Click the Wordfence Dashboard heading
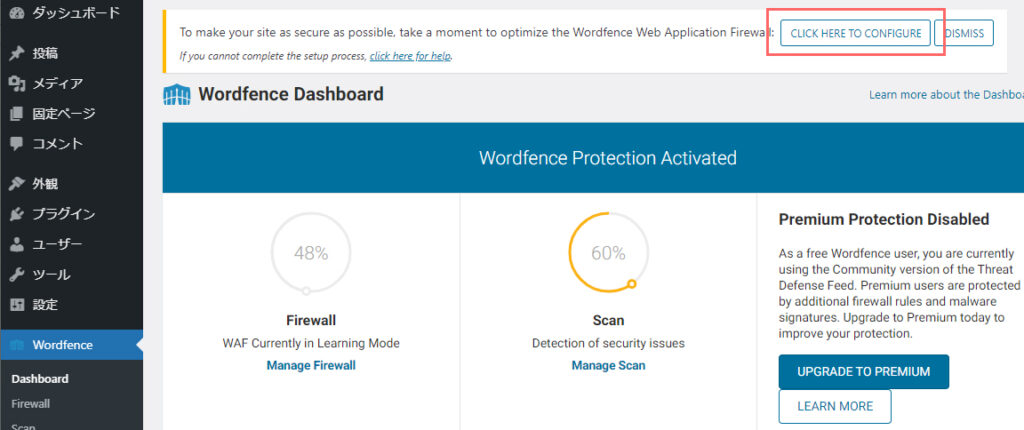 point(291,94)
